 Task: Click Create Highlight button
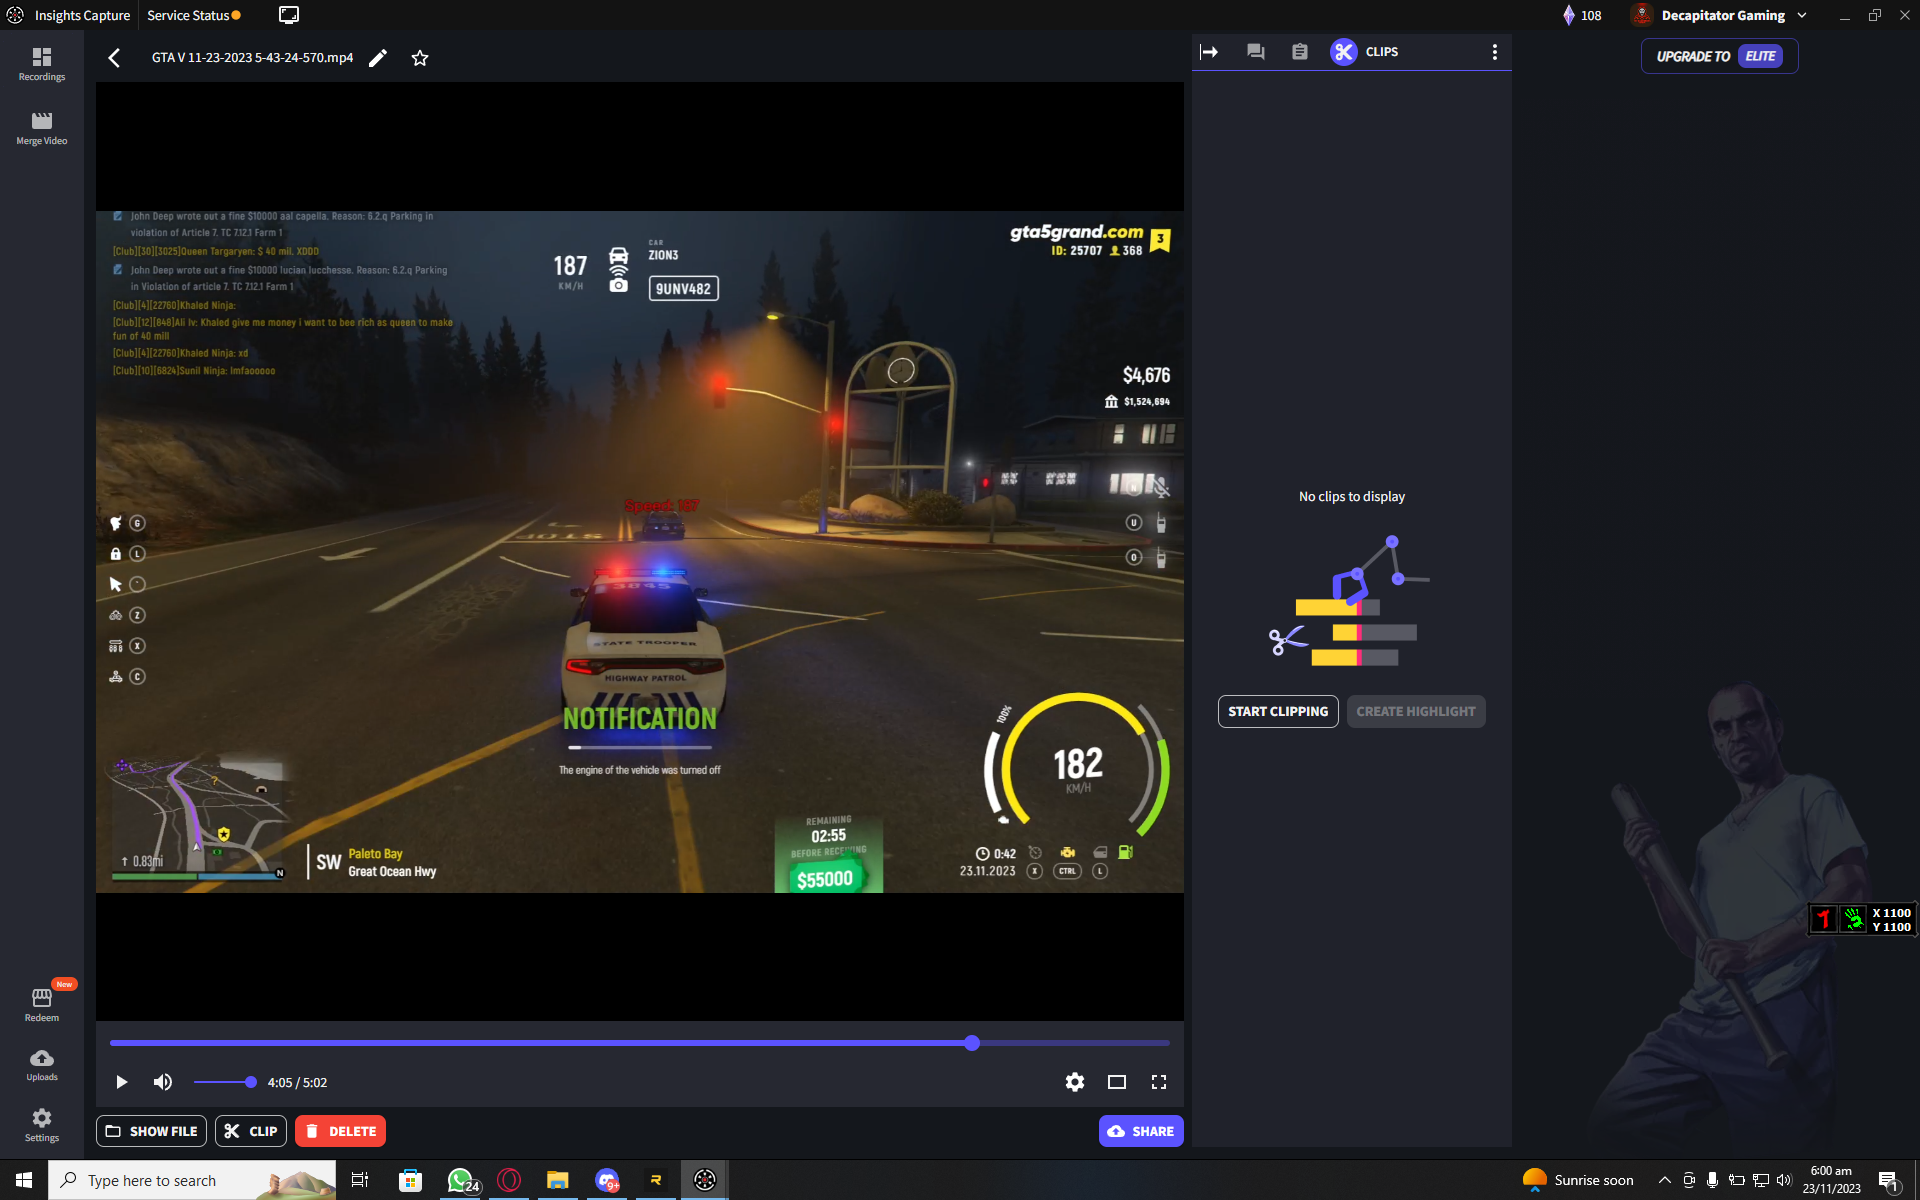coord(1416,711)
